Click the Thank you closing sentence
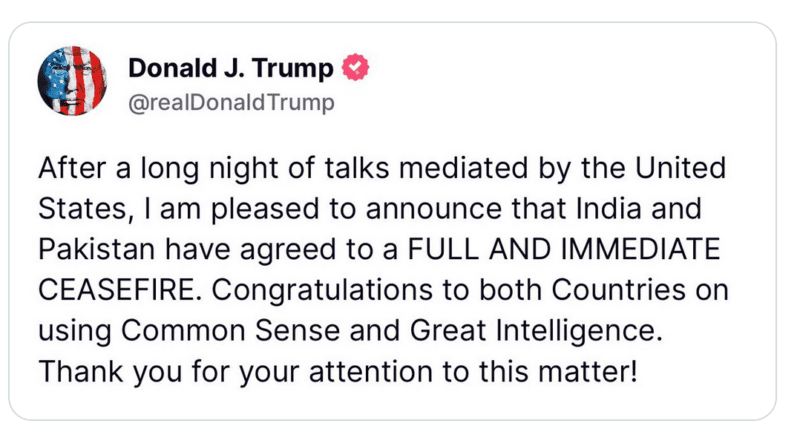The width and height of the screenshot is (800, 435). click(x=338, y=371)
